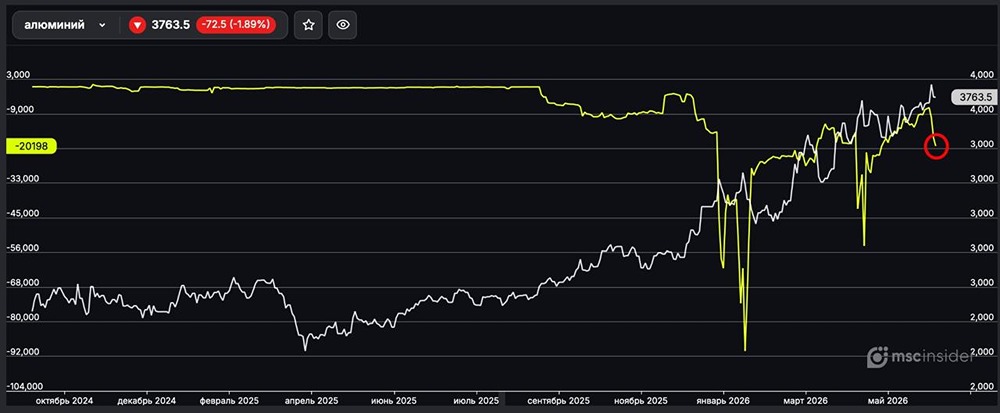Click the -80,000 left axis label
Image resolution: width=1000 pixels, height=413 pixels.
(x=24, y=317)
